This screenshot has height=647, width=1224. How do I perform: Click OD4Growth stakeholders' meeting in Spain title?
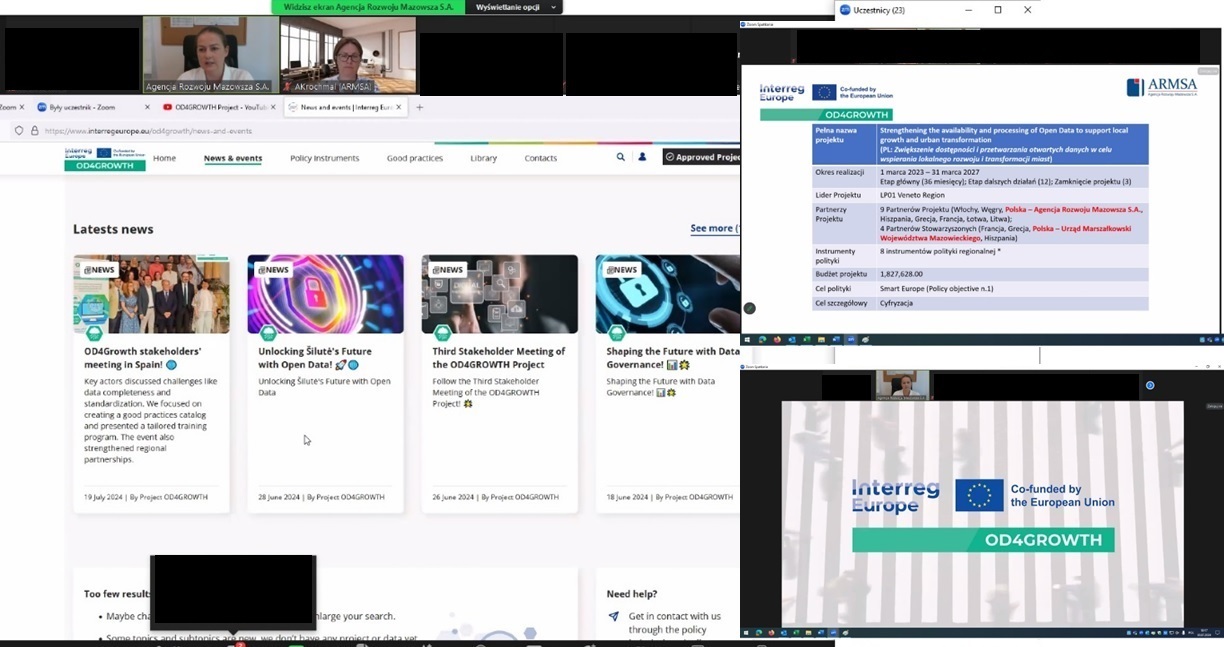[143, 357]
